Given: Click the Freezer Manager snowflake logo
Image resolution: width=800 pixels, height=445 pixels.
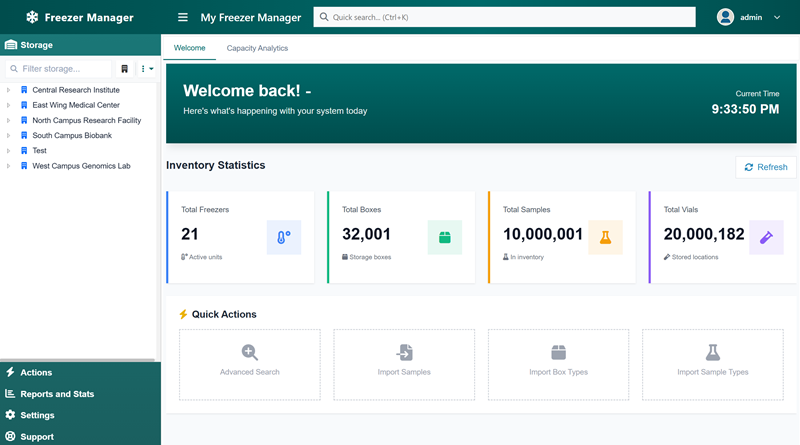Looking at the screenshot, I should (x=32, y=17).
